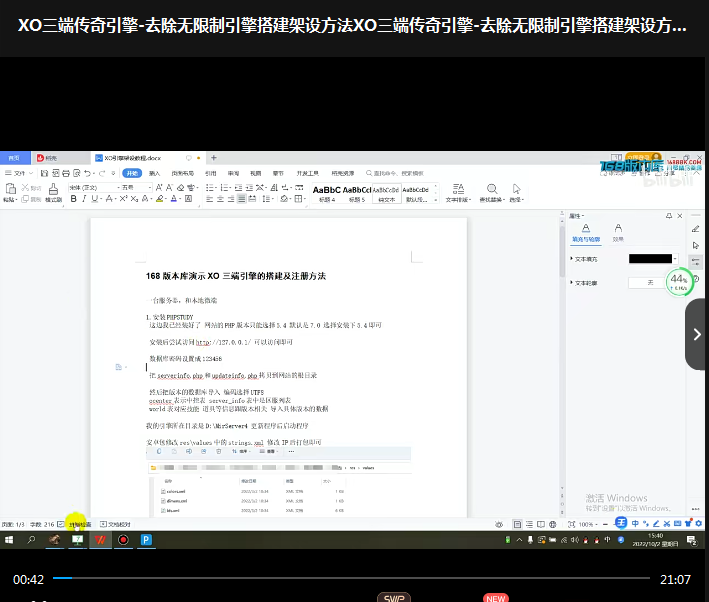Switch to the 开发工具 (Developer) ribbon tab

pos(307,173)
